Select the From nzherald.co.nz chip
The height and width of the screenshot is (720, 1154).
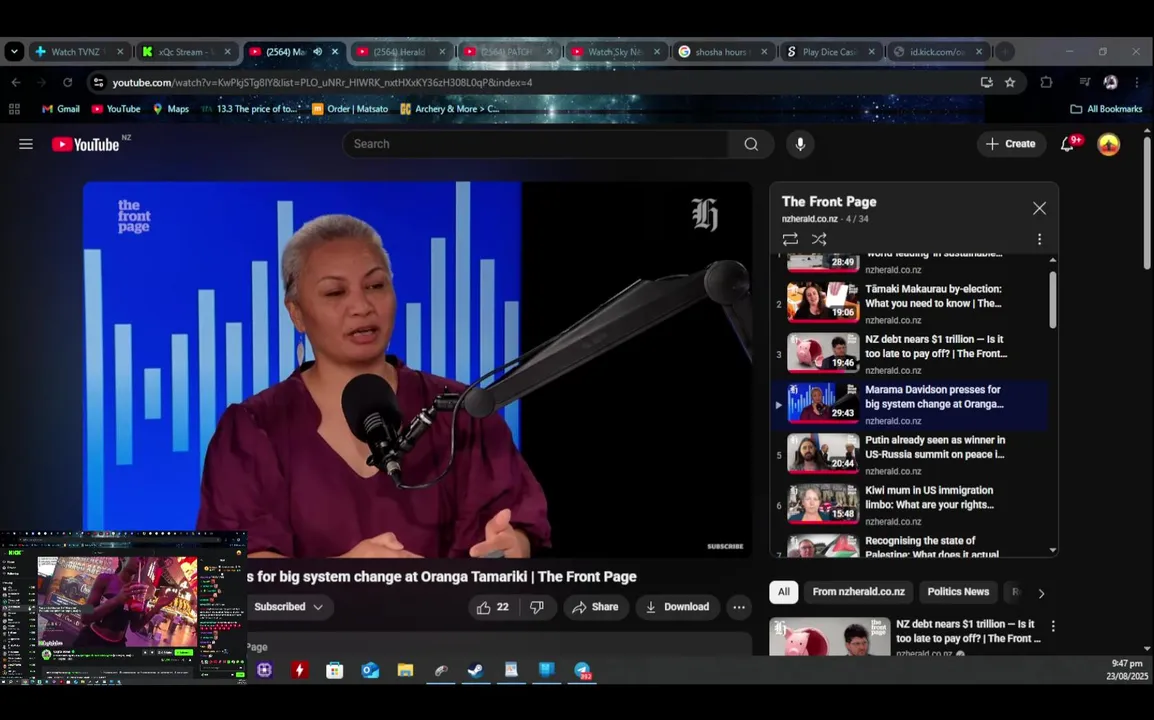(x=859, y=592)
